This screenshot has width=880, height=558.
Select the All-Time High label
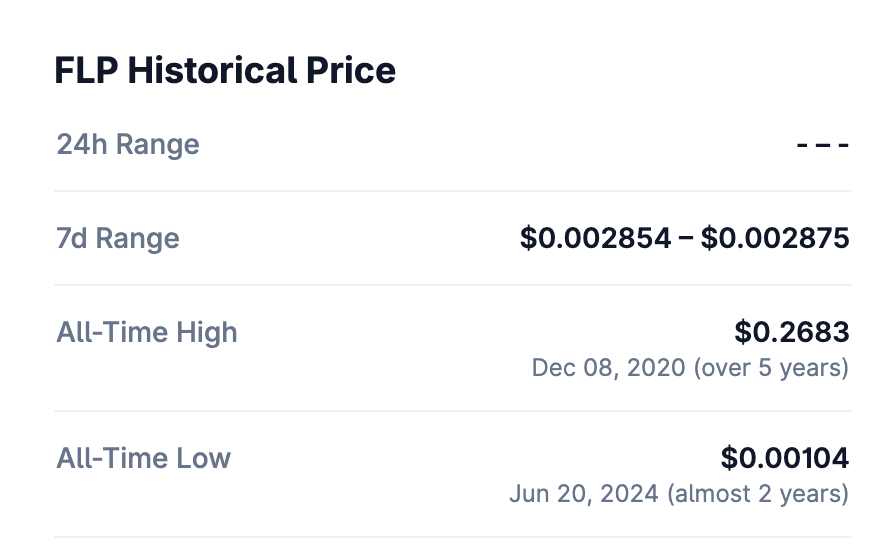[x=147, y=332]
